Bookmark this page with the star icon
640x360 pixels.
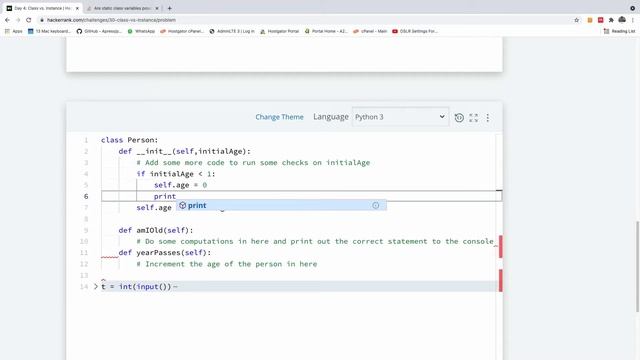(576, 20)
